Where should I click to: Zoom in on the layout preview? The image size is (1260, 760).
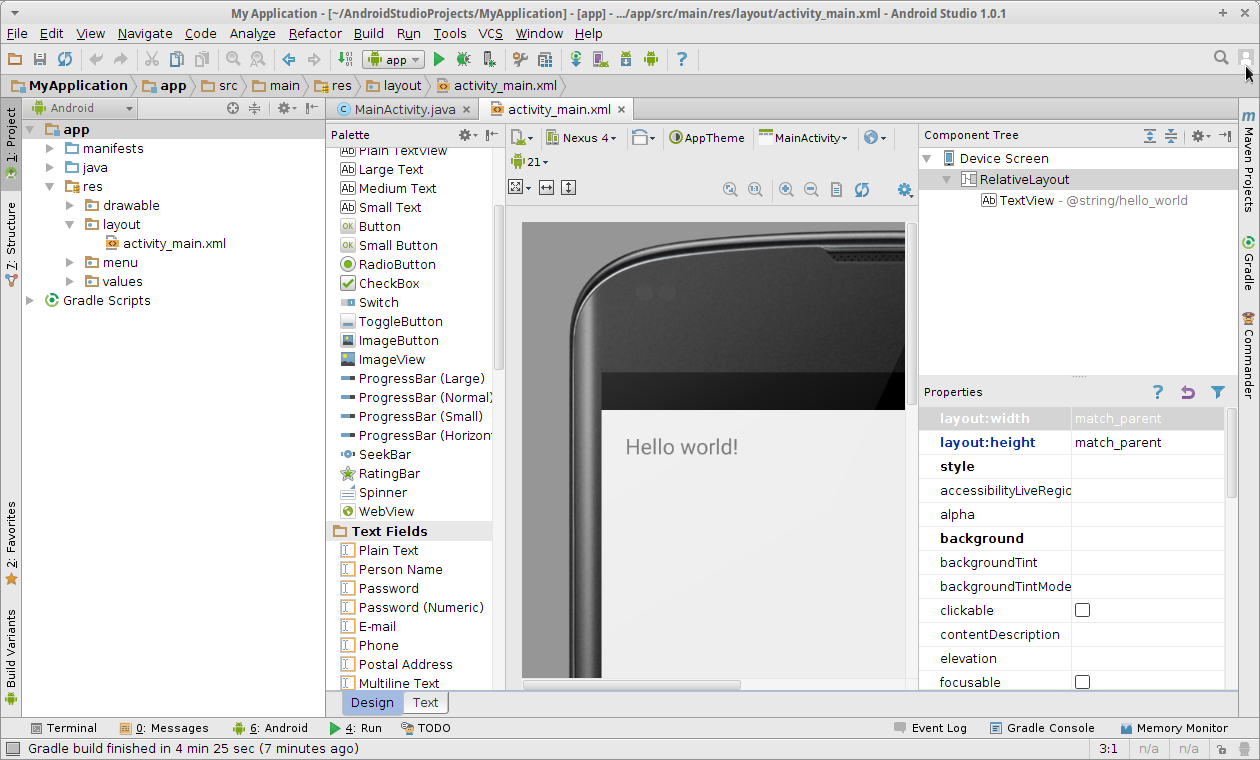click(786, 189)
